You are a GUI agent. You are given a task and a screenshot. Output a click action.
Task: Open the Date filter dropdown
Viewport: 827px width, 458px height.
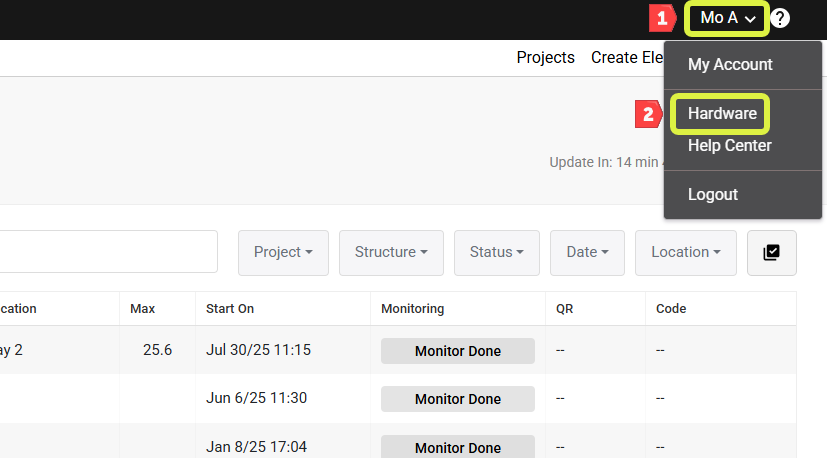(x=588, y=252)
